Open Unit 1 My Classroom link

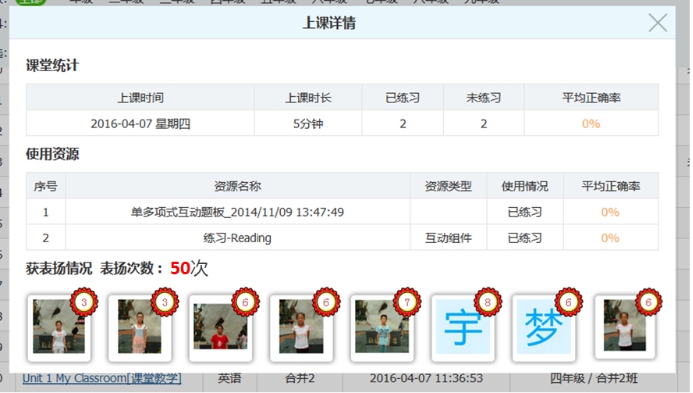pyautogui.click(x=102, y=378)
